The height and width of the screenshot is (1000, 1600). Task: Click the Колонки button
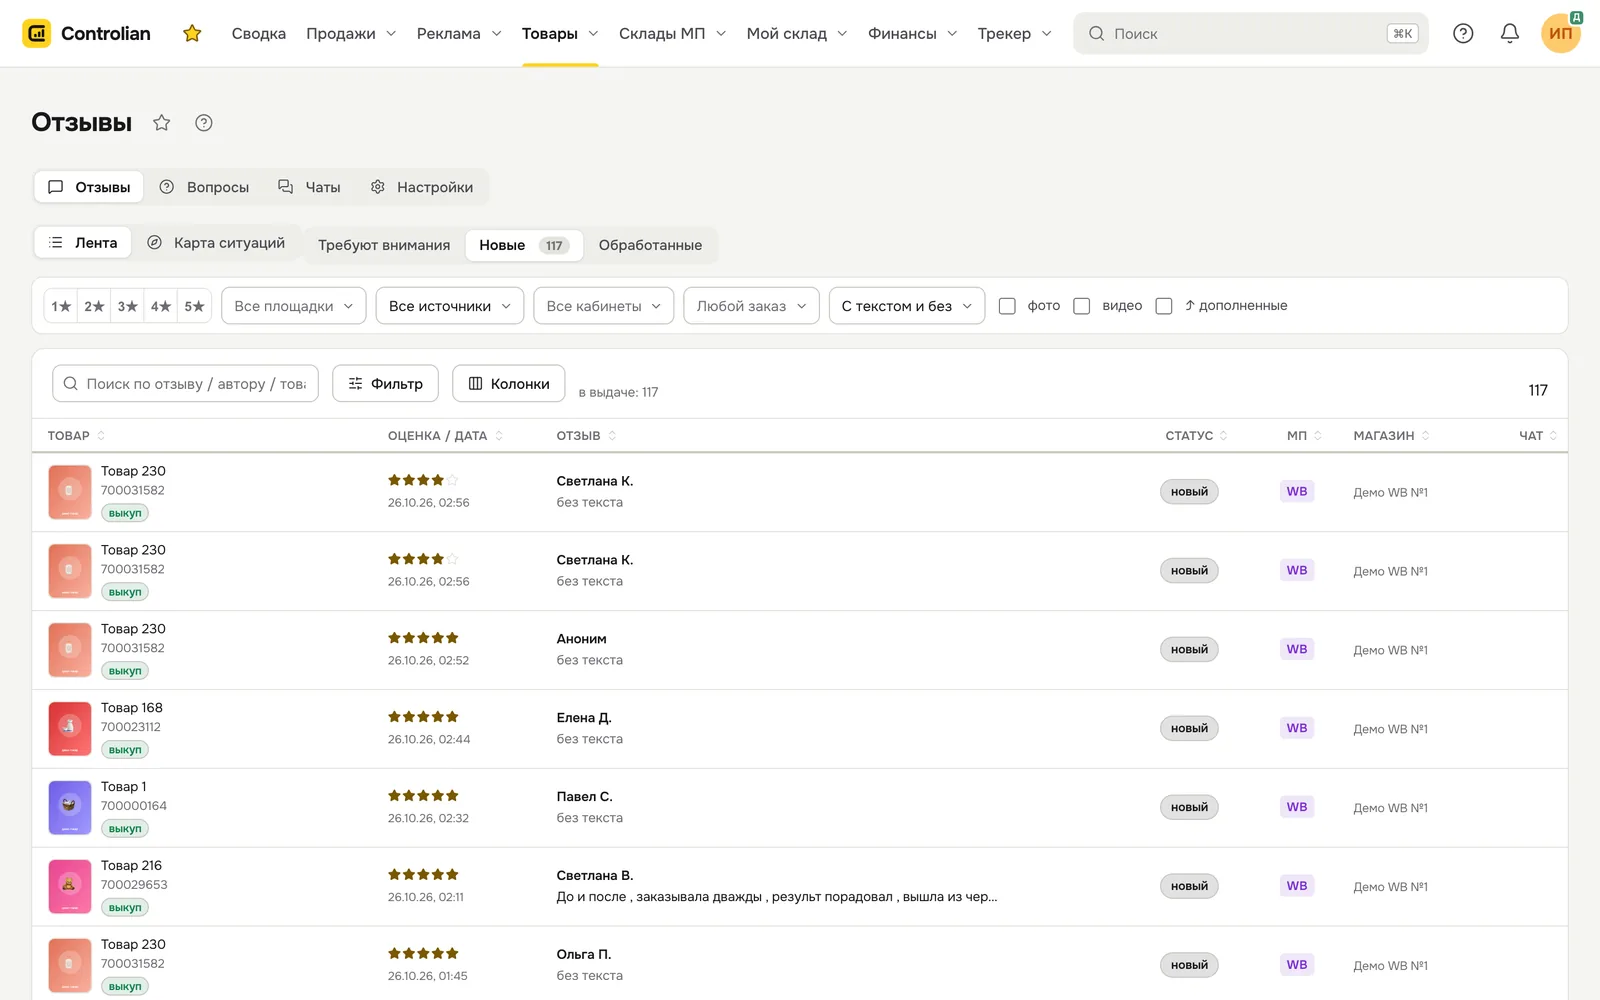(509, 383)
